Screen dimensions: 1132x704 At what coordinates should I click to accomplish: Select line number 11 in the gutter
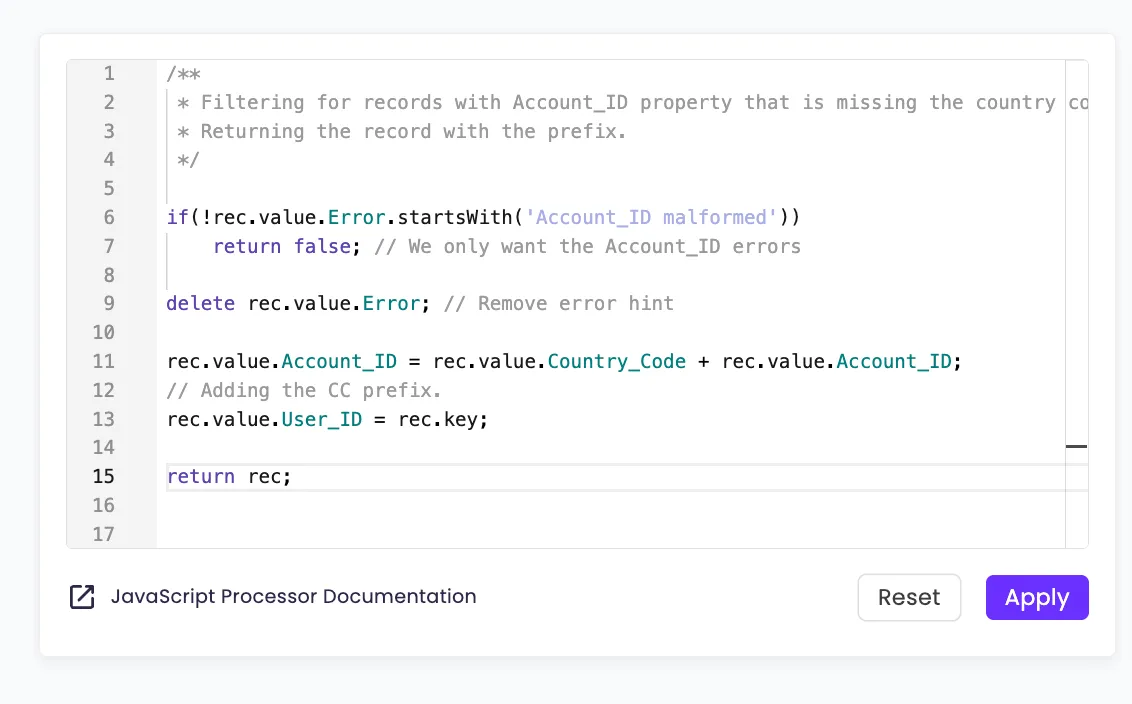pos(104,361)
